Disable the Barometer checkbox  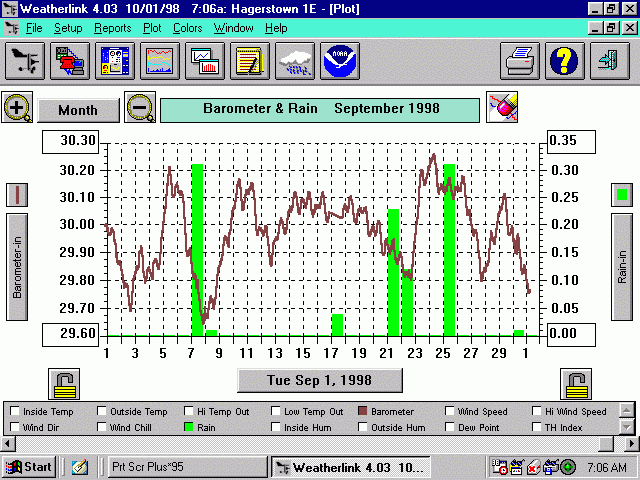[x=362, y=411]
